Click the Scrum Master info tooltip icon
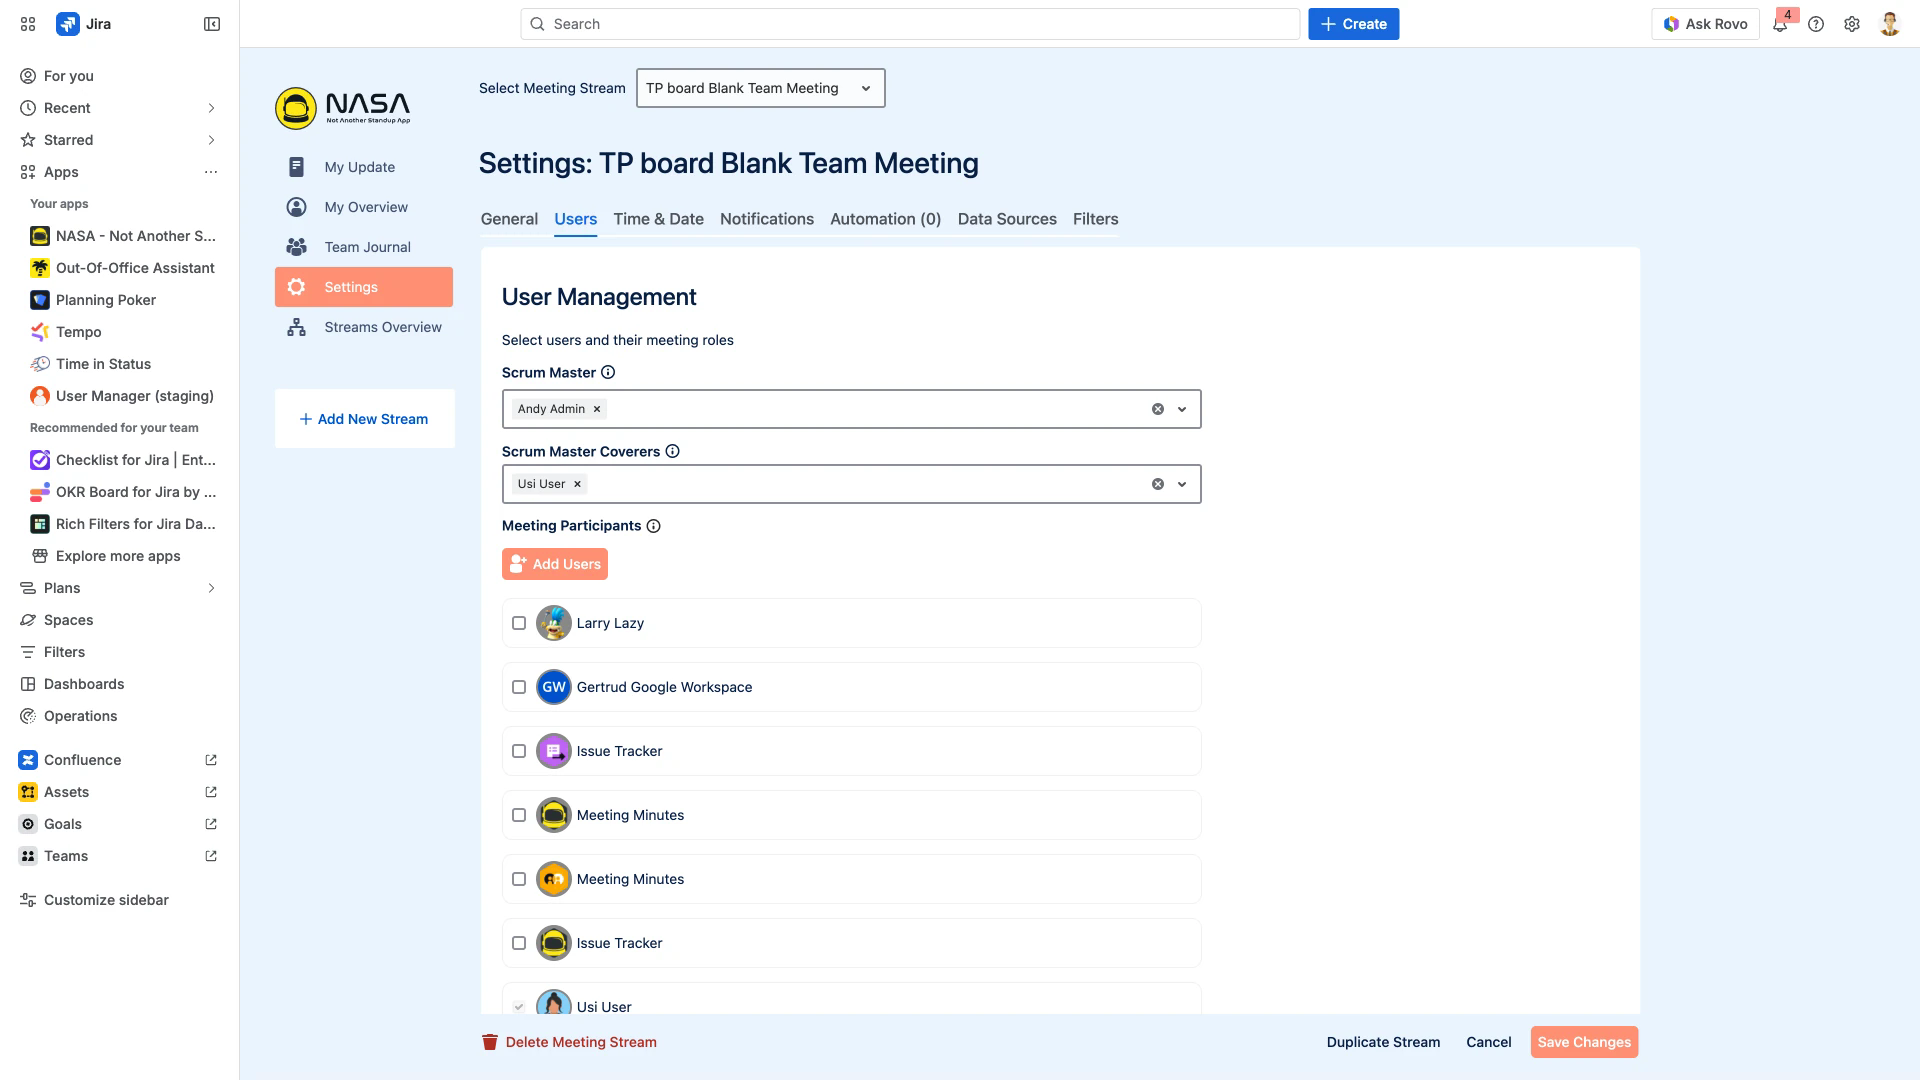1920x1080 pixels. click(x=608, y=372)
